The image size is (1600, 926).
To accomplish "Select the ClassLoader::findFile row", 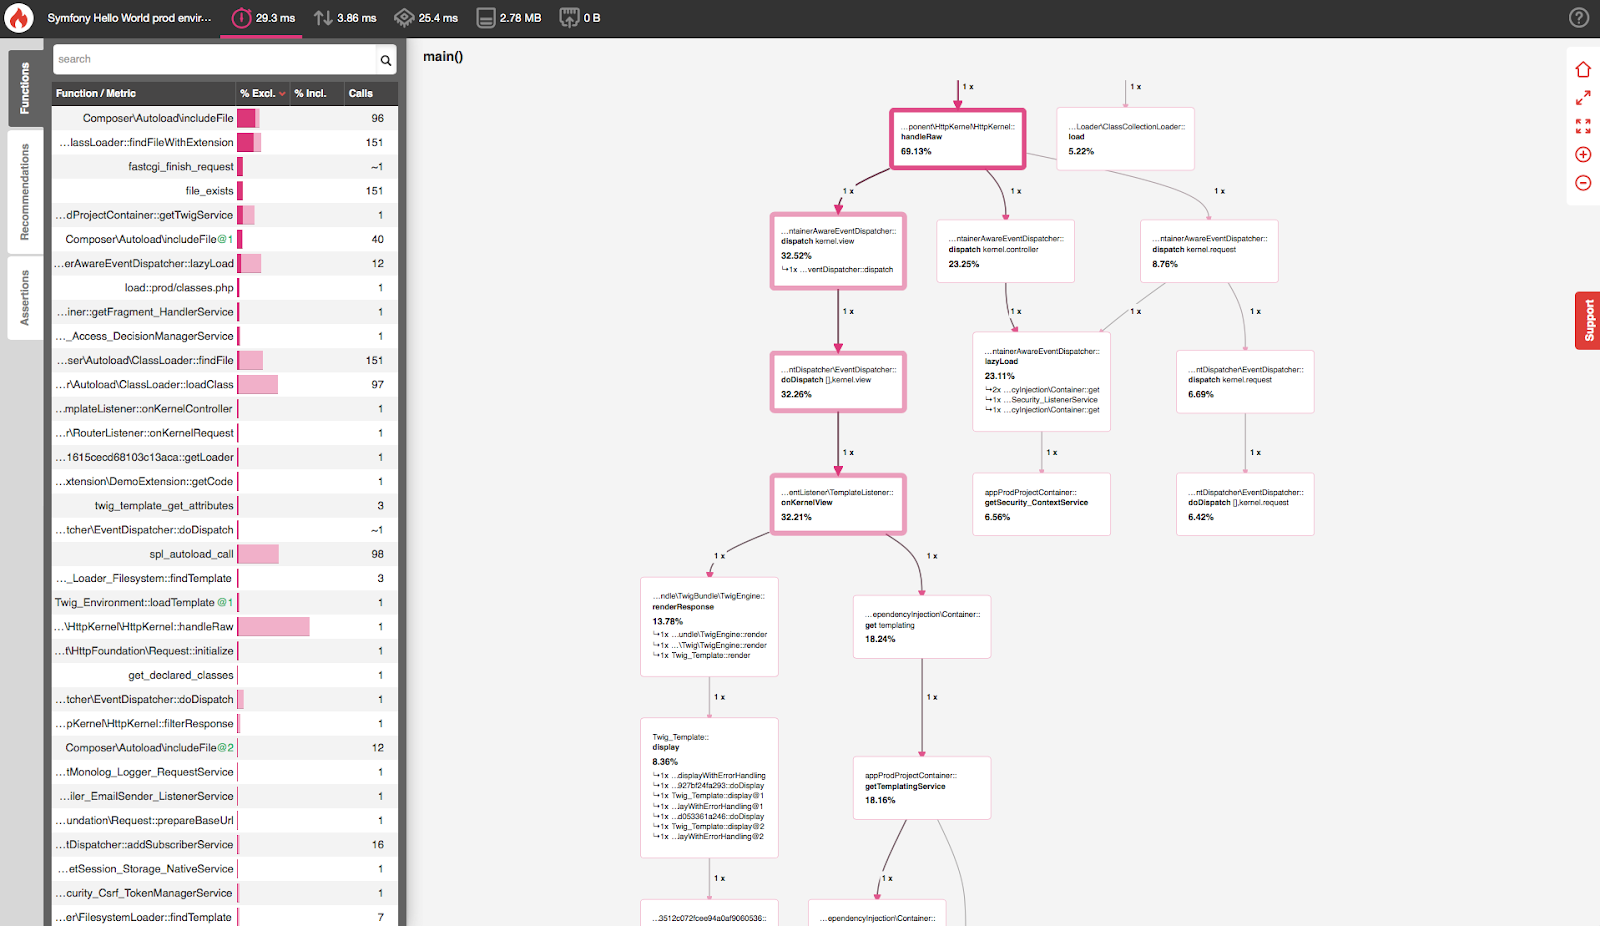I will [x=225, y=360].
